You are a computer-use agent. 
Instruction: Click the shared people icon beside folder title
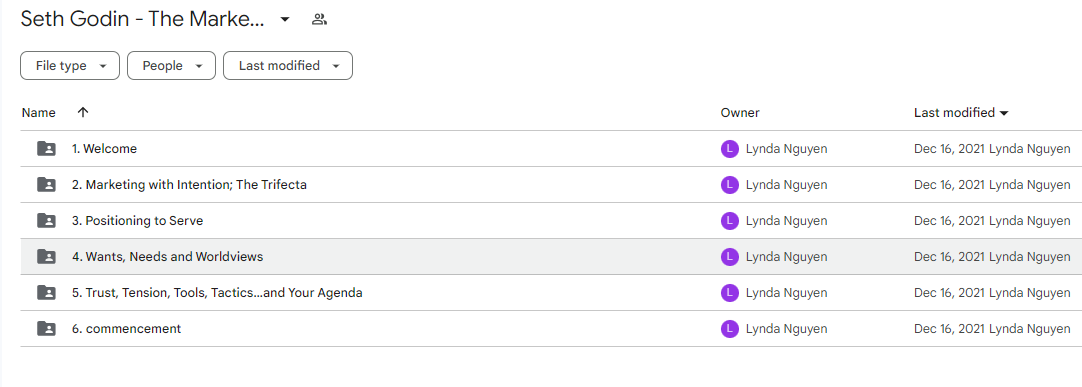319,19
